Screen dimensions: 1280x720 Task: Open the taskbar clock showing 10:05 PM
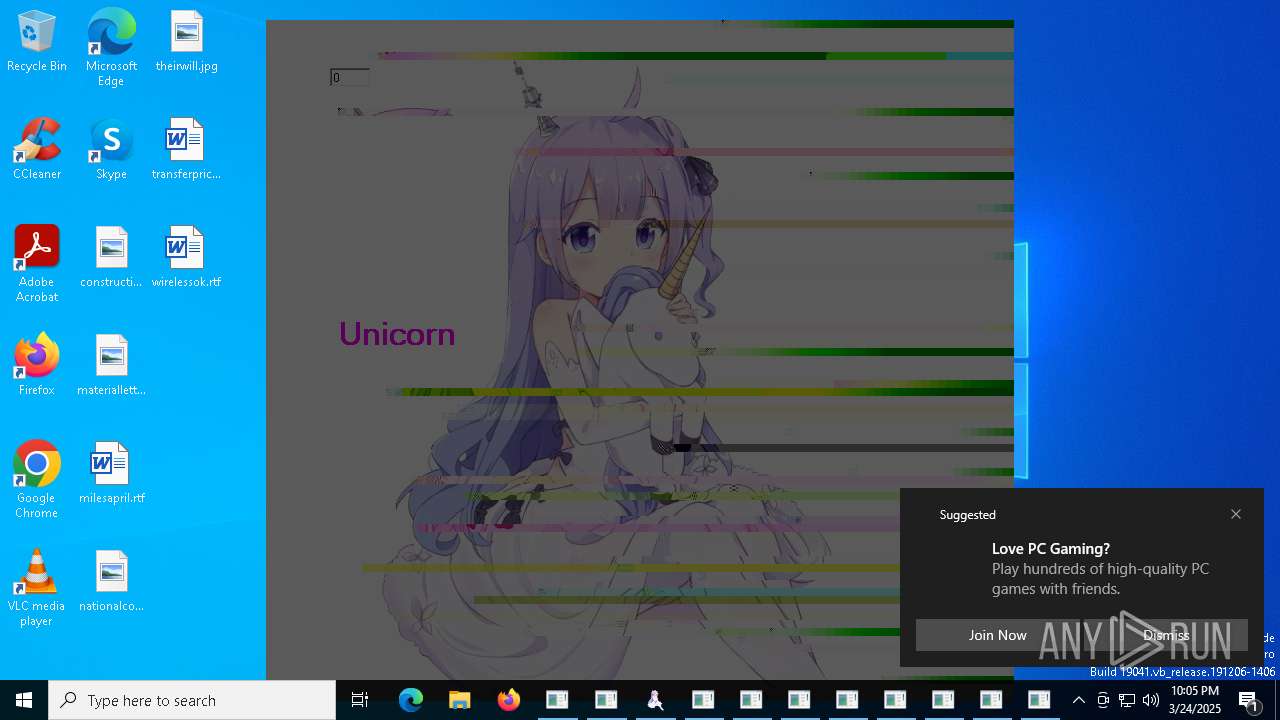coord(1194,700)
